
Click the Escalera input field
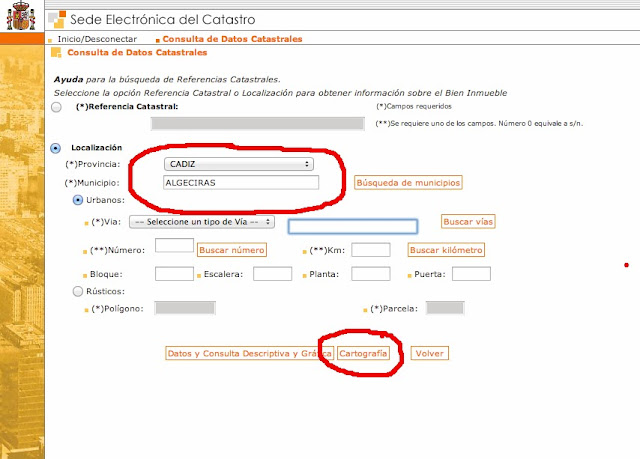click(x=272, y=274)
